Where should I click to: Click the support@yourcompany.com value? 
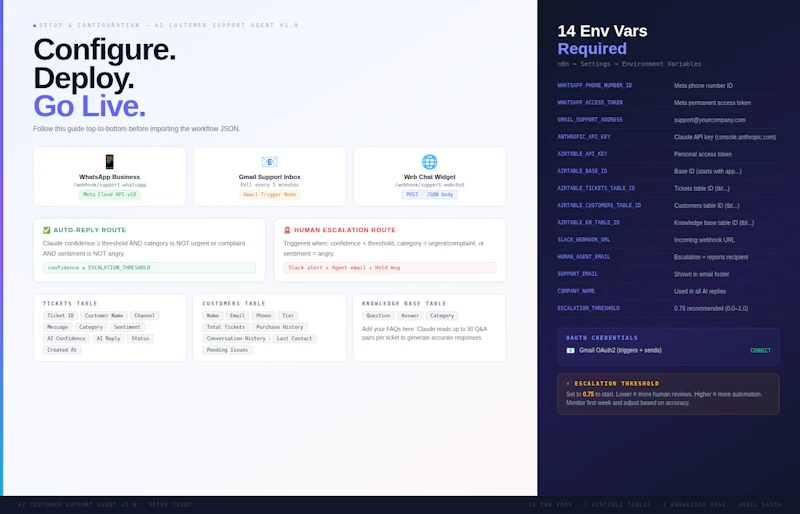[x=710, y=120]
